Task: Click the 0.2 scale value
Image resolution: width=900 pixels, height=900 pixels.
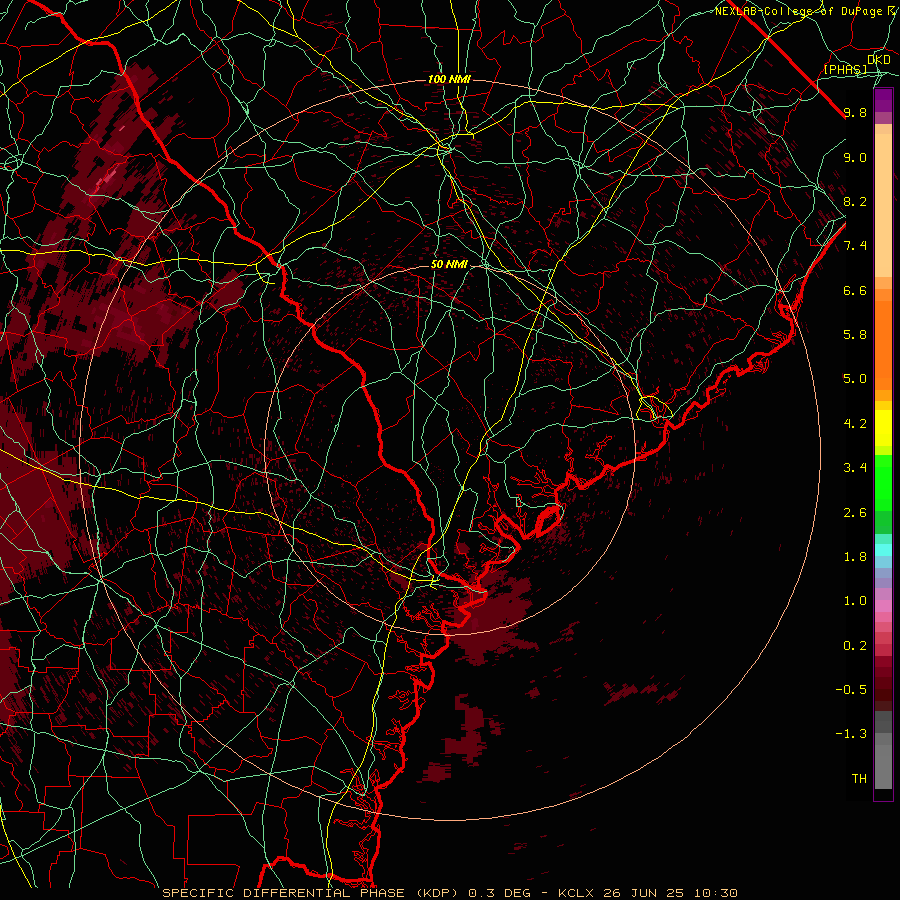Action: point(855,646)
